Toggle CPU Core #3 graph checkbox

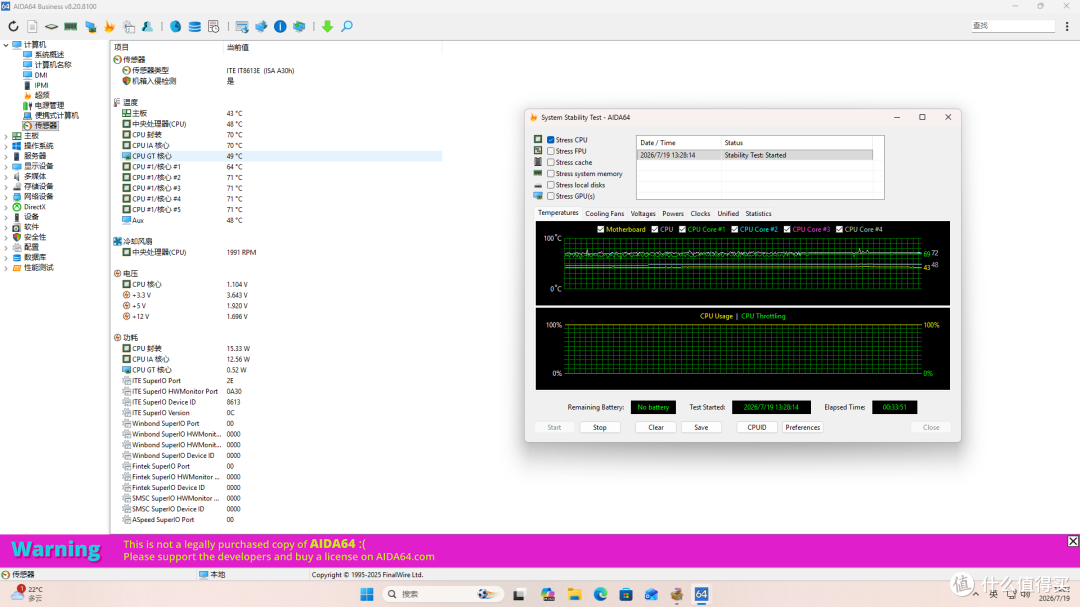point(787,229)
